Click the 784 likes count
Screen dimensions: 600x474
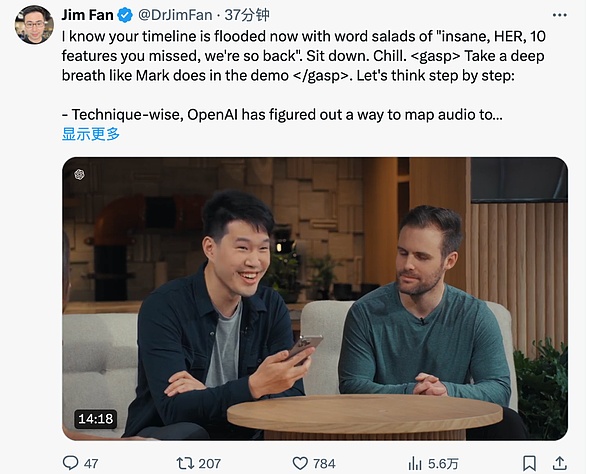click(324, 463)
